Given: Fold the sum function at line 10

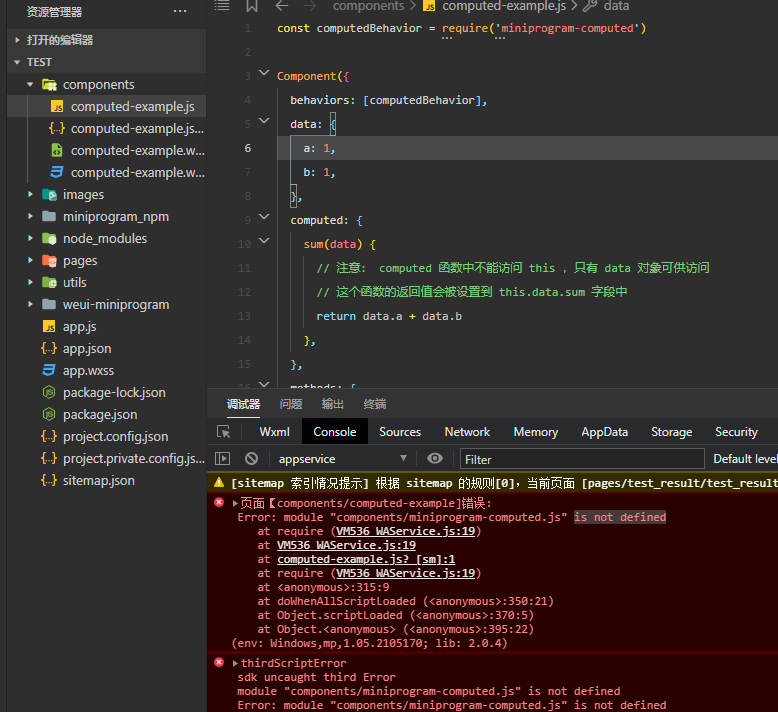Looking at the screenshot, I should click(264, 241).
